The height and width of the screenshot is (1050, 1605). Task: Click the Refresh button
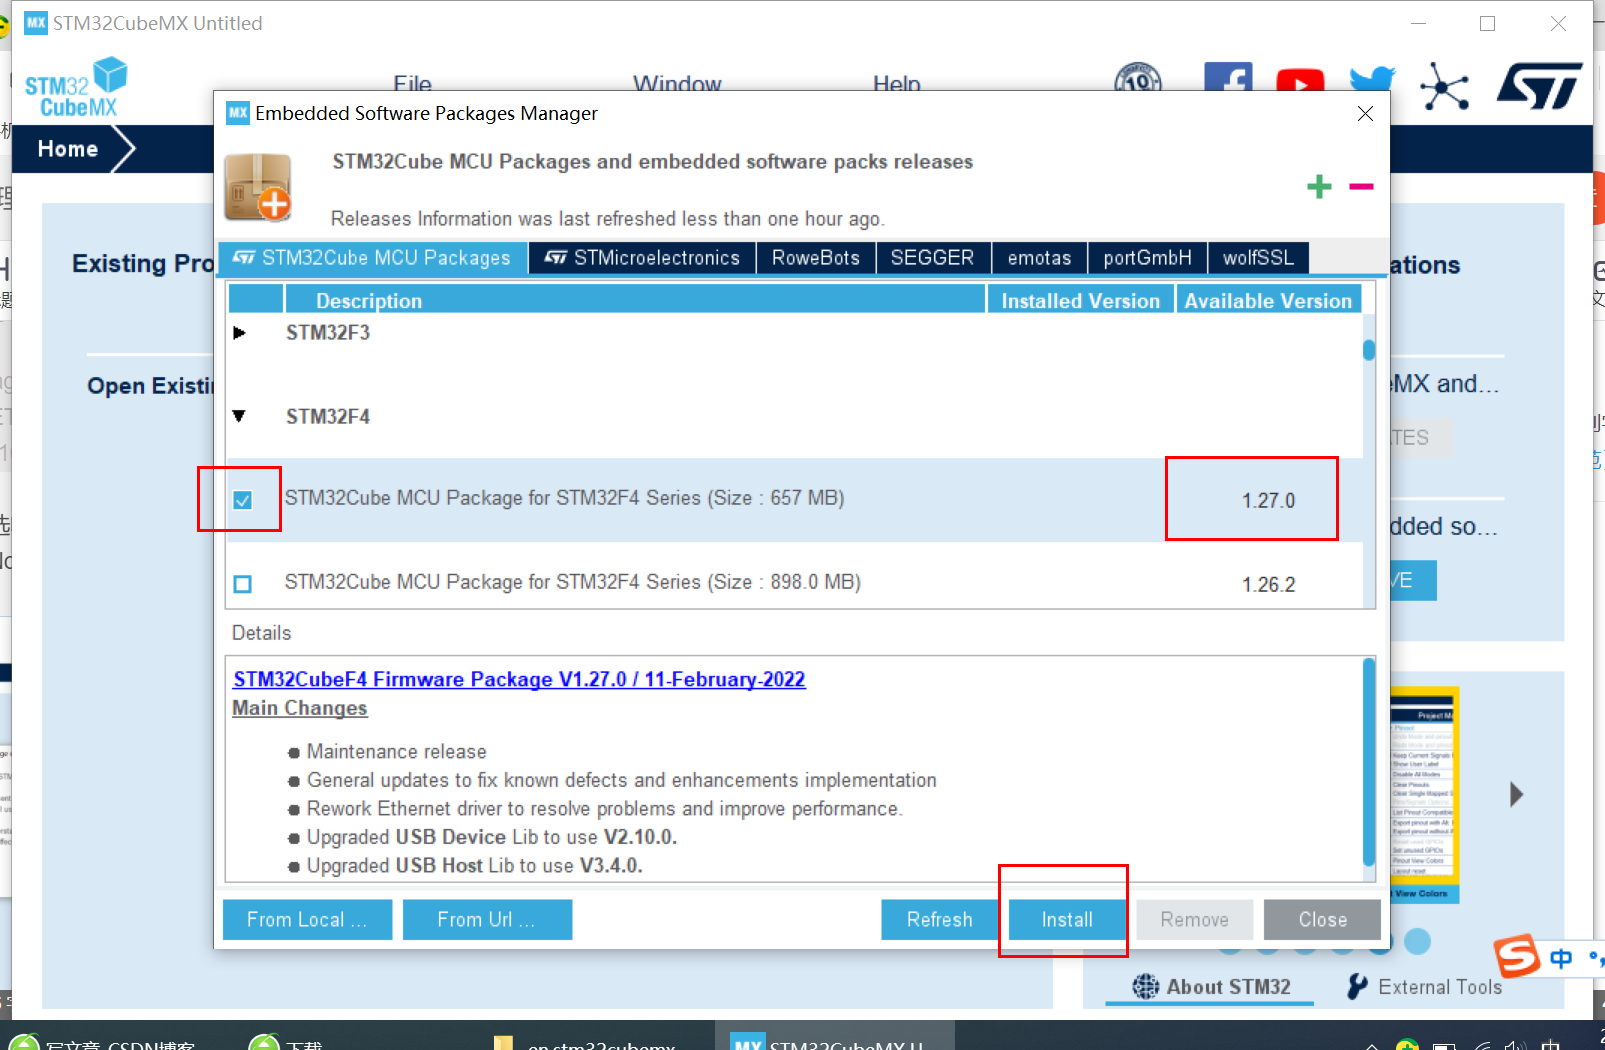(939, 920)
